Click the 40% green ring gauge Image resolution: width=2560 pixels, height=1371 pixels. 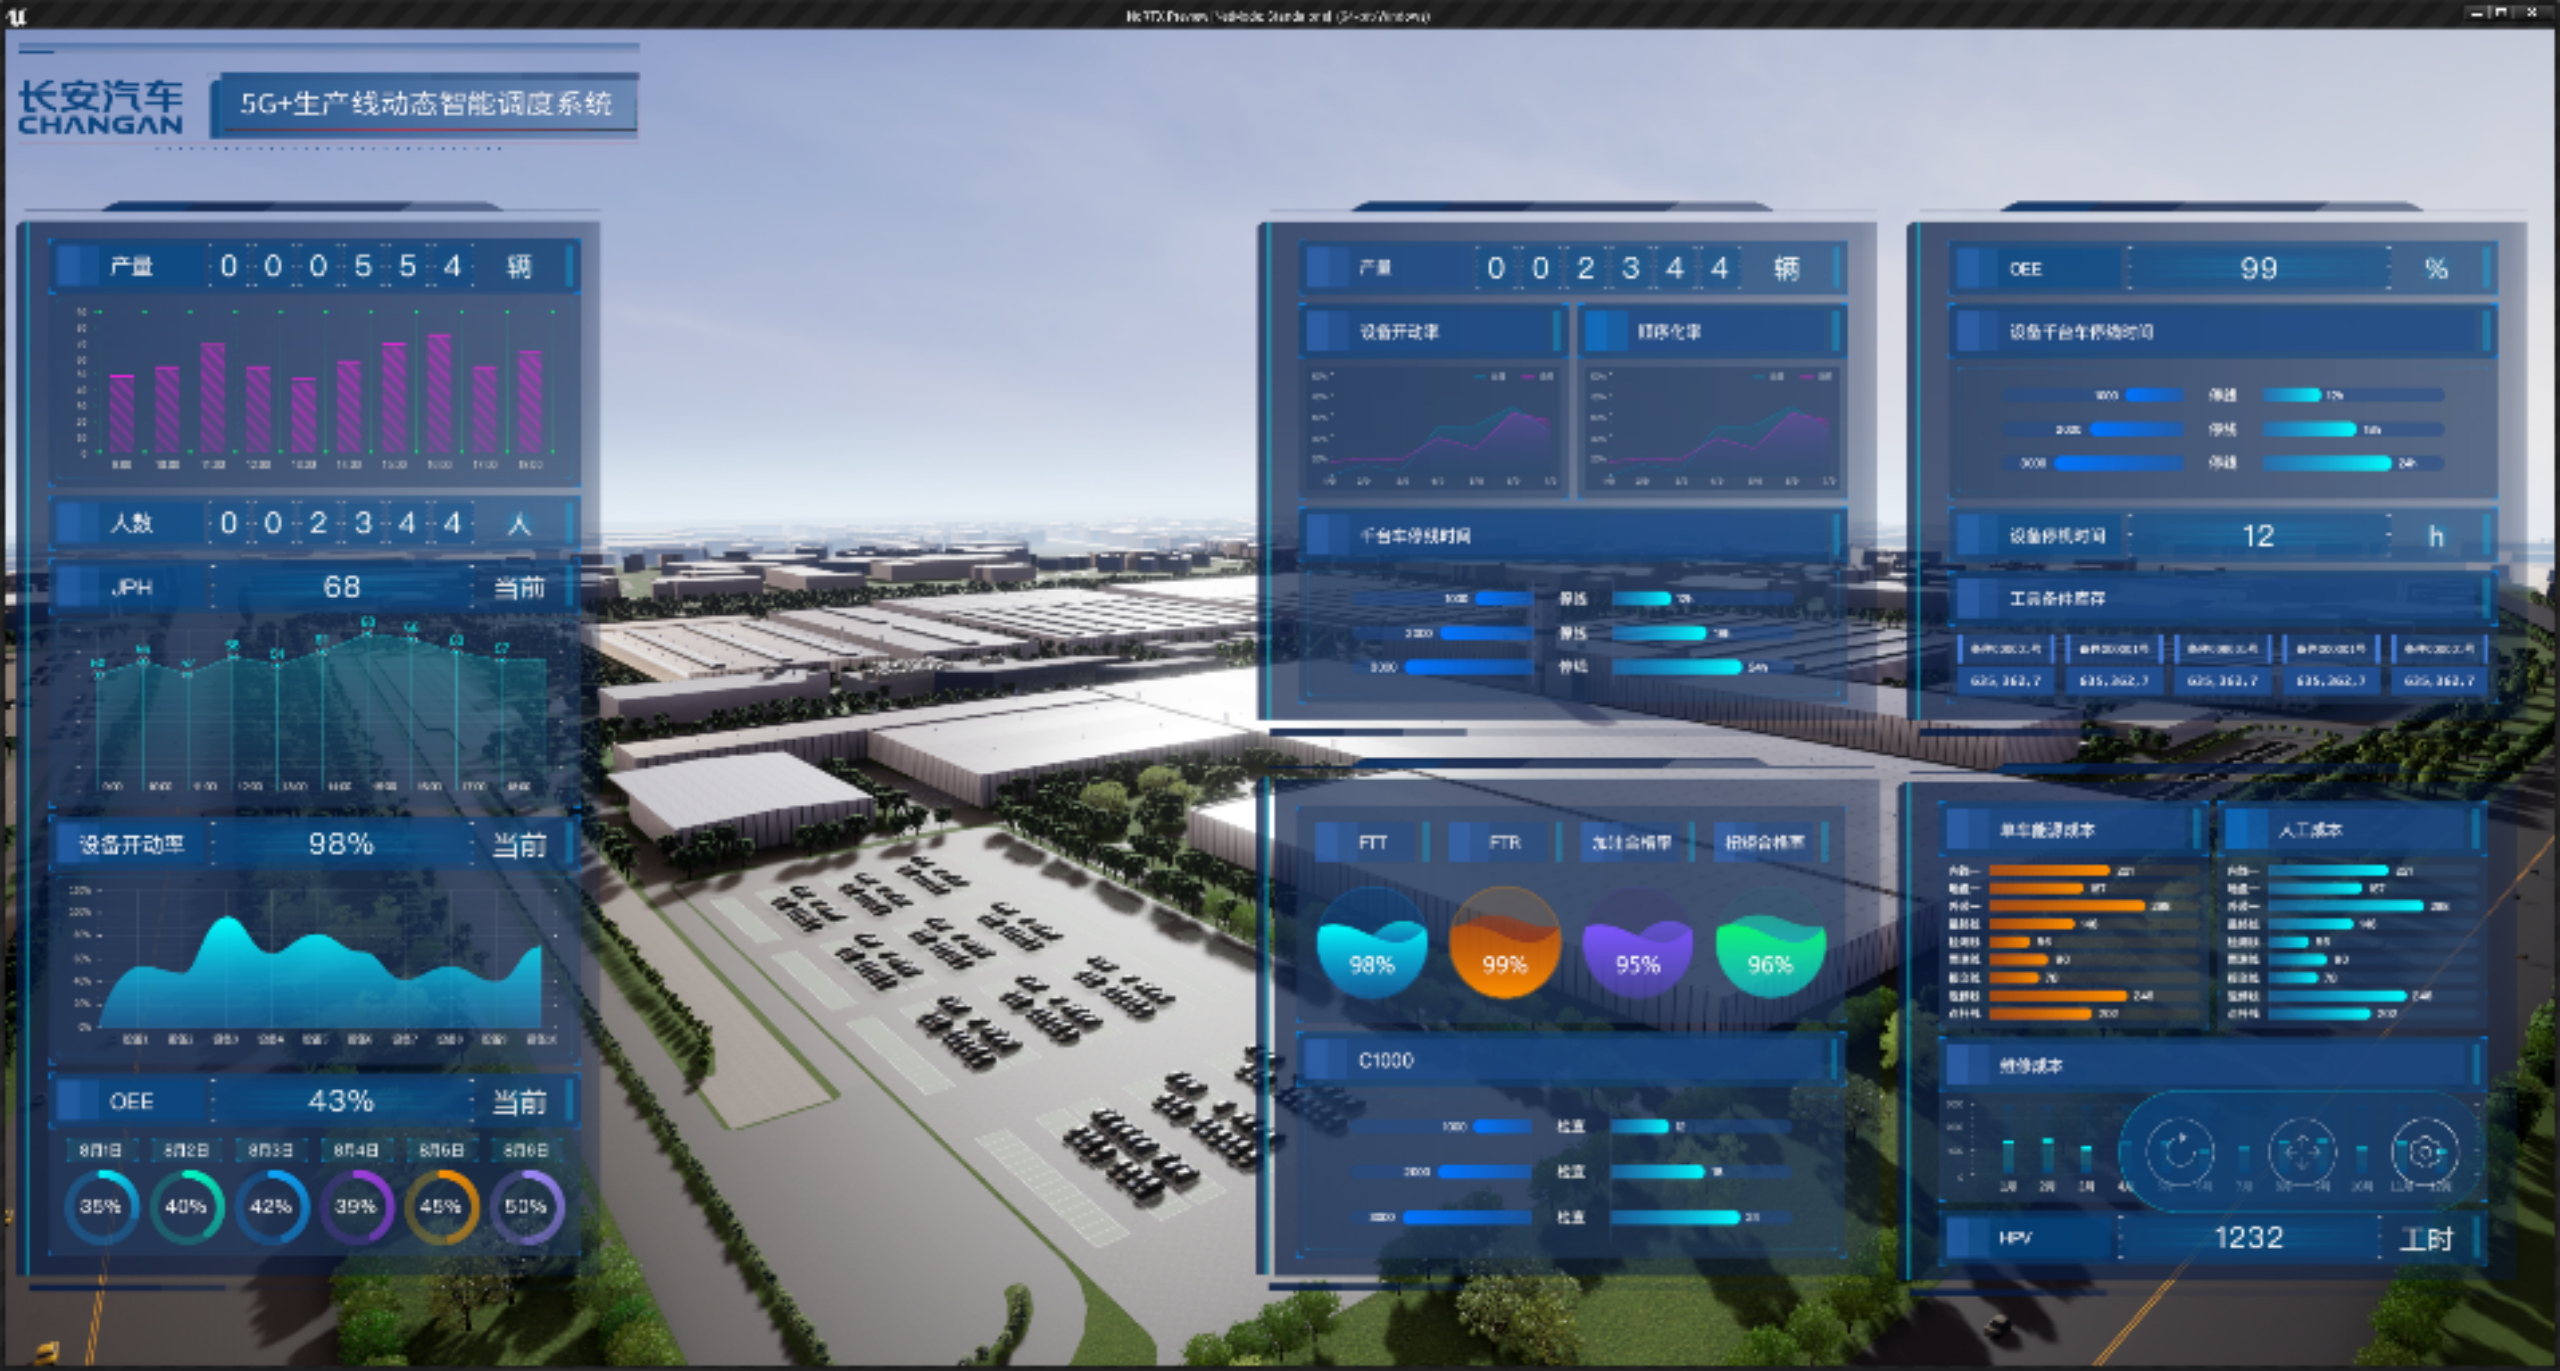pyautogui.click(x=186, y=1207)
